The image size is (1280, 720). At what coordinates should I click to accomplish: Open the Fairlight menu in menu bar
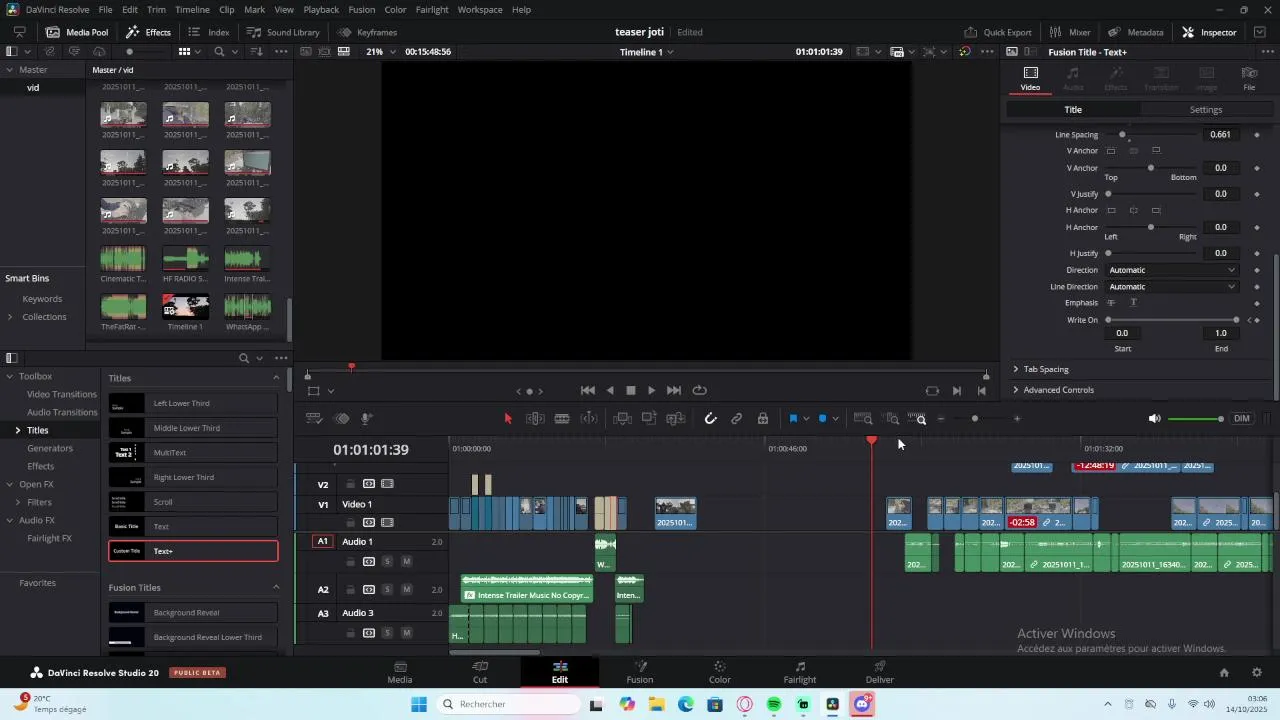(x=432, y=10)
